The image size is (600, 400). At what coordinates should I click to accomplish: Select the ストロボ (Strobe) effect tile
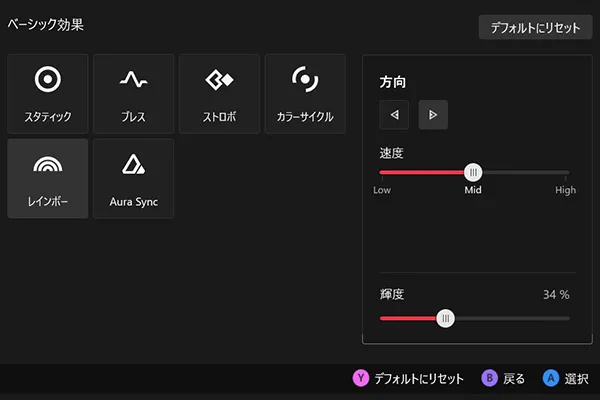tap(219, 94)
